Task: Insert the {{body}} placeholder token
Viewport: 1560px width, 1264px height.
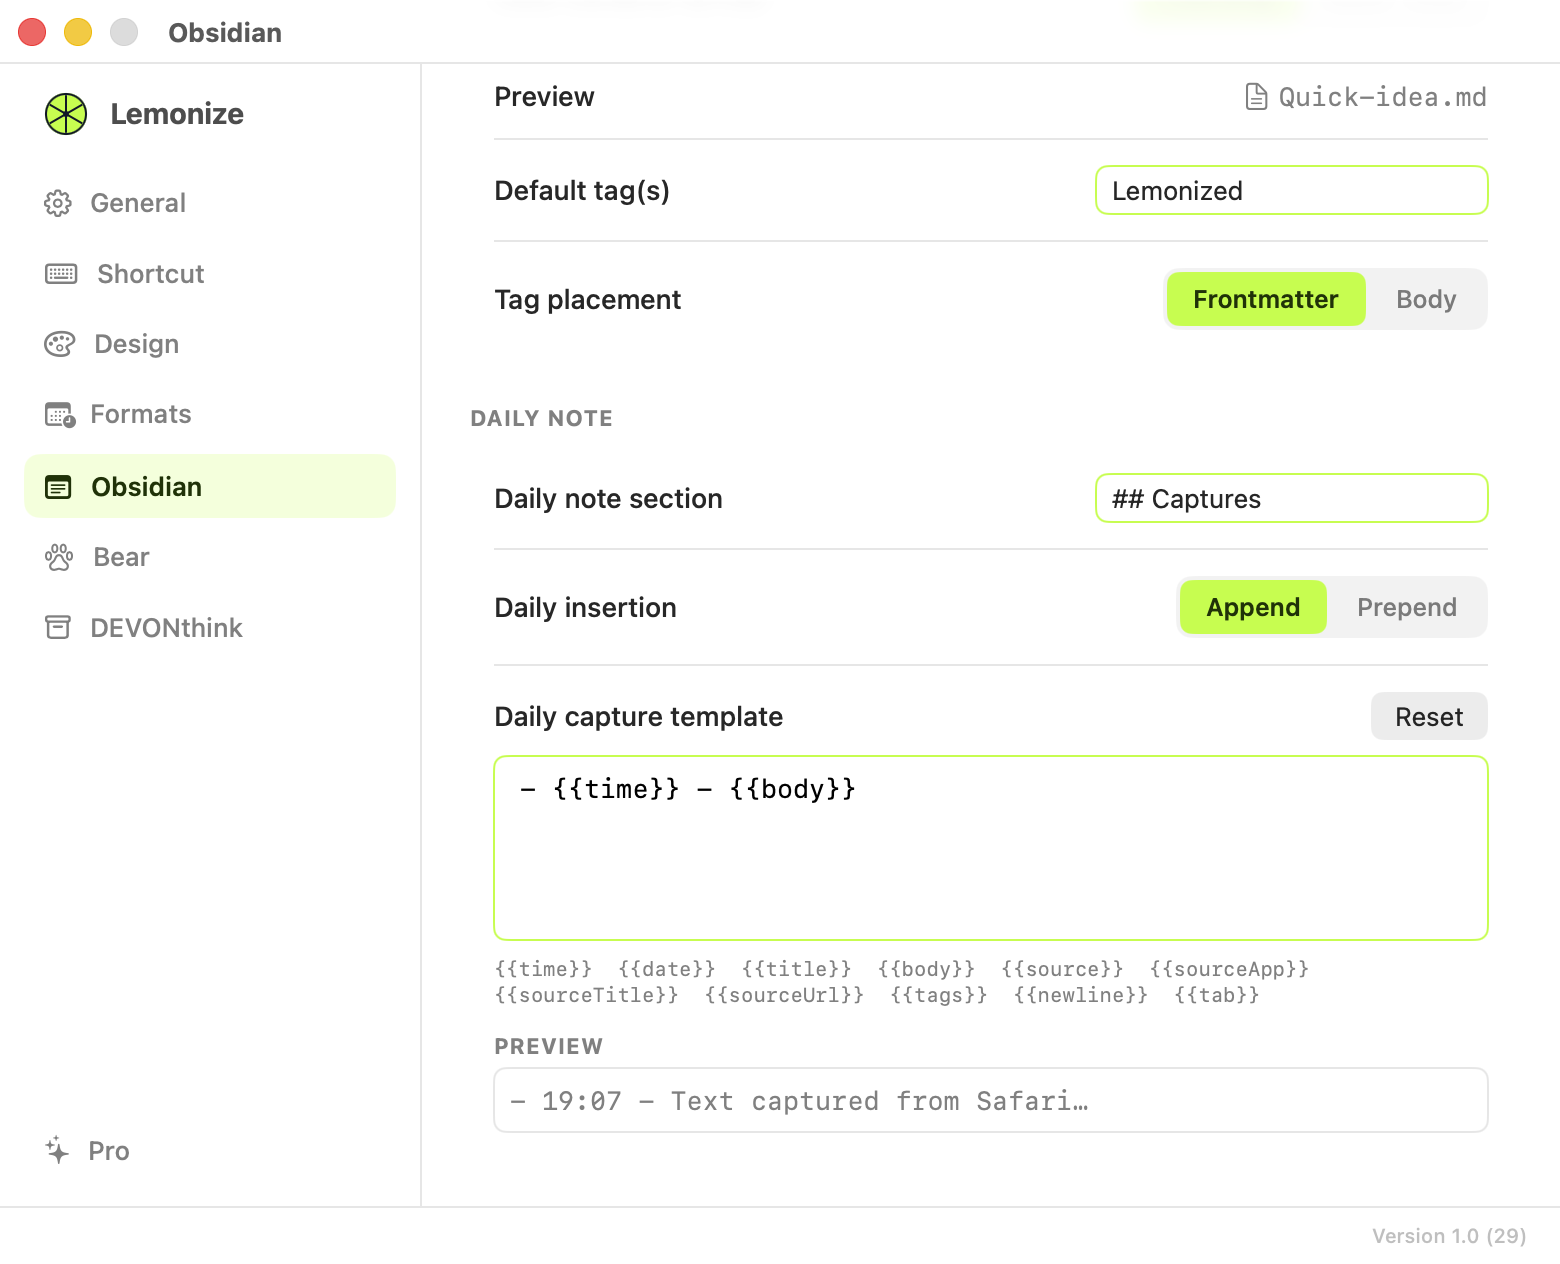Action: click(x=926, y=969)
